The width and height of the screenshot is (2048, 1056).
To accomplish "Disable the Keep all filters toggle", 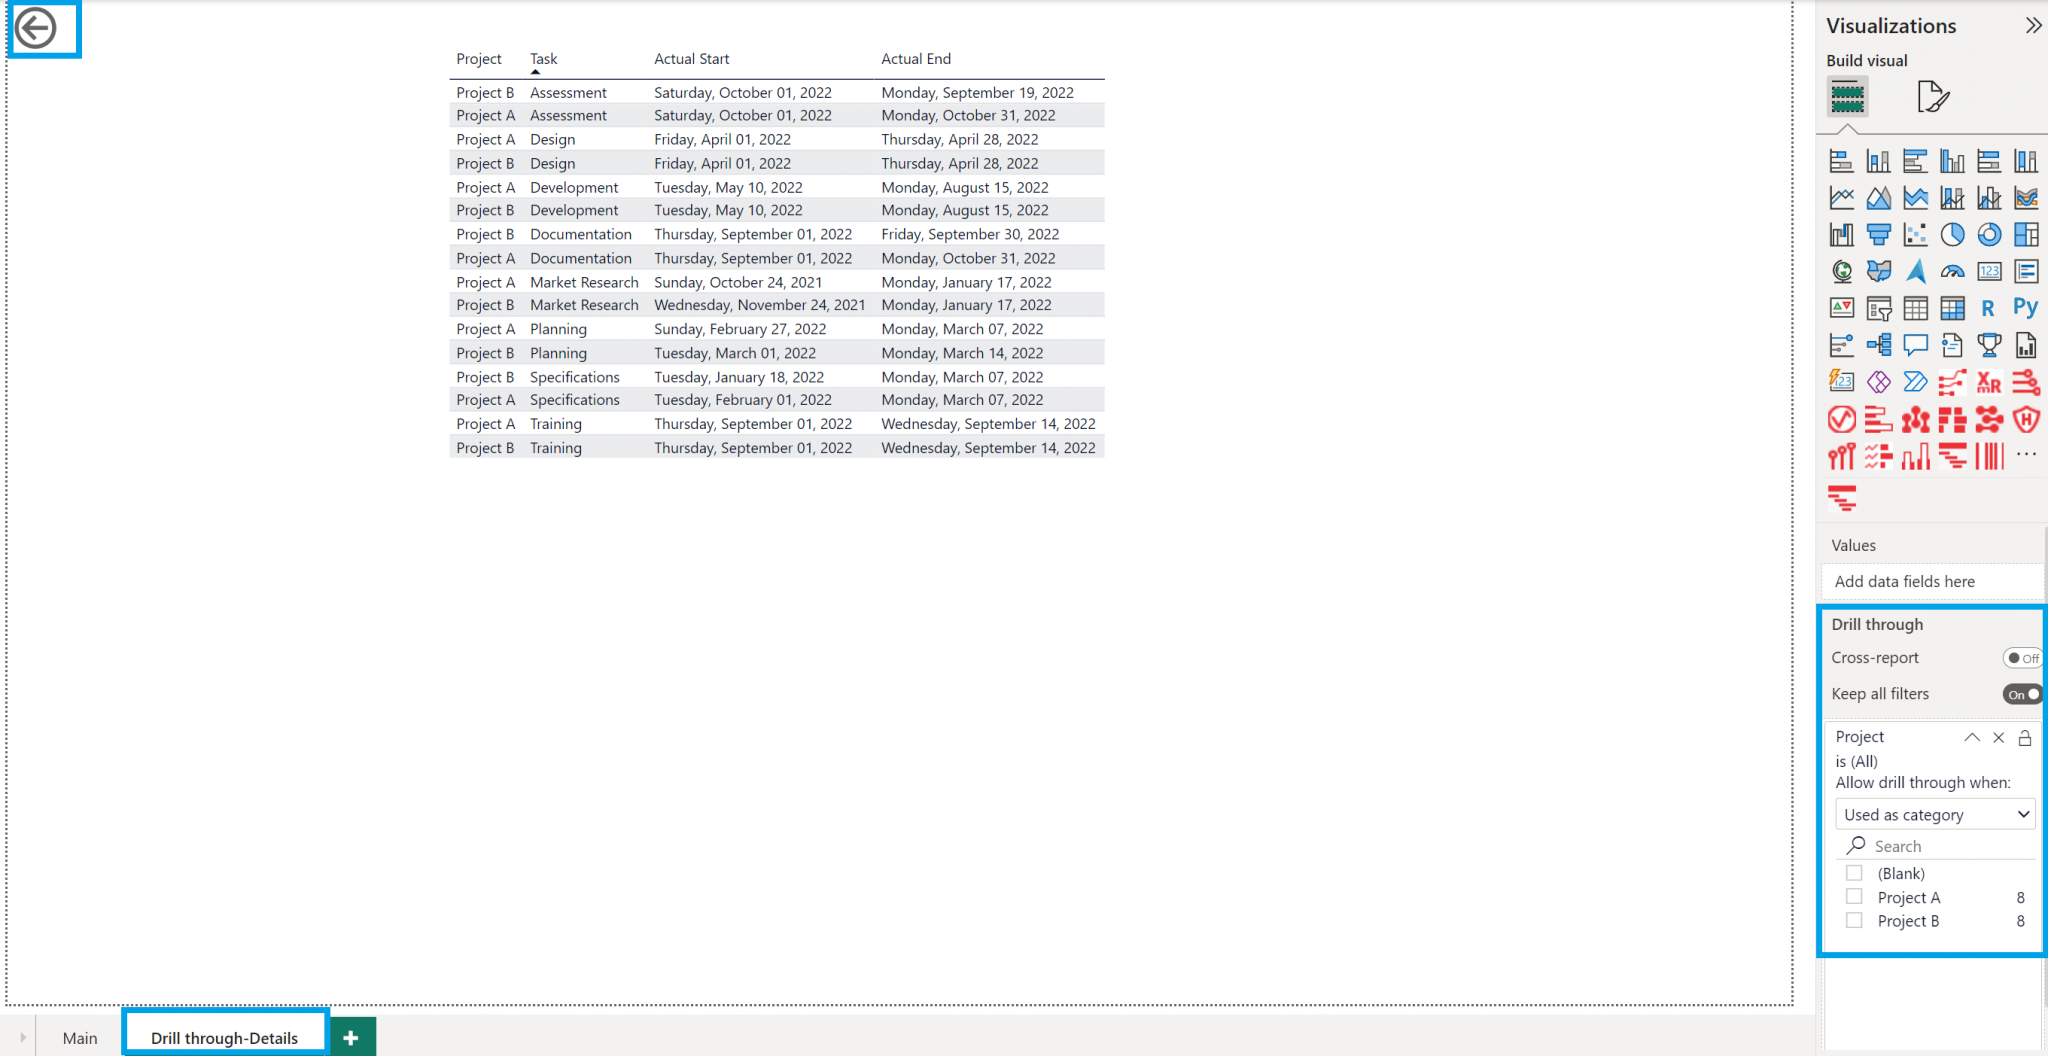I will (x=2022, y=694).
